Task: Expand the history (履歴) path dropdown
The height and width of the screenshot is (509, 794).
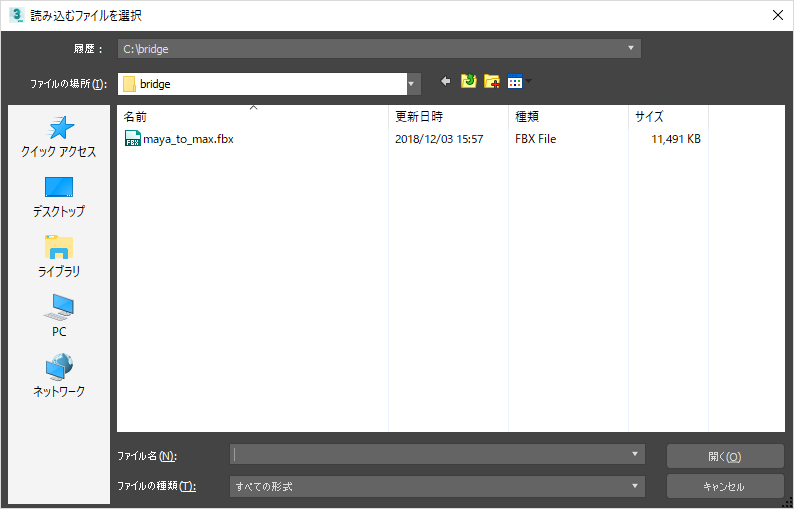Action: (x=631, y=48)
